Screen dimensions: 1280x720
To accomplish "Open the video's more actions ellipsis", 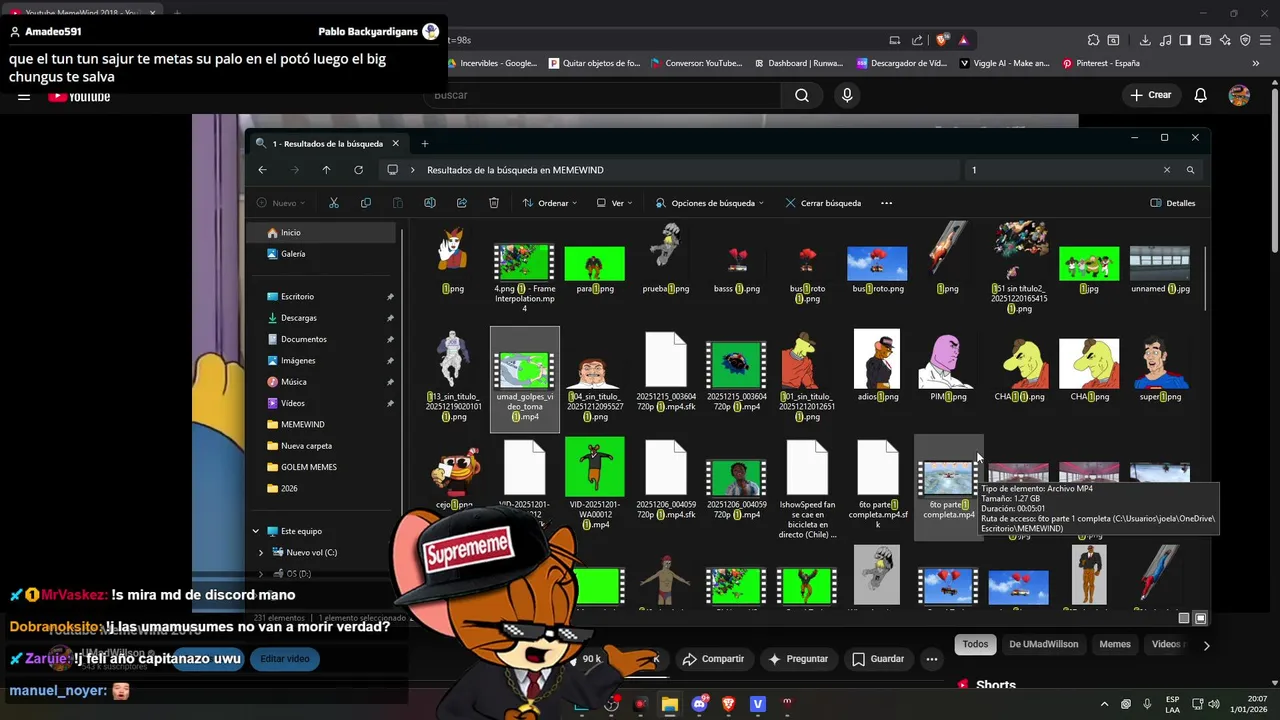I will [x=932, y=659].
